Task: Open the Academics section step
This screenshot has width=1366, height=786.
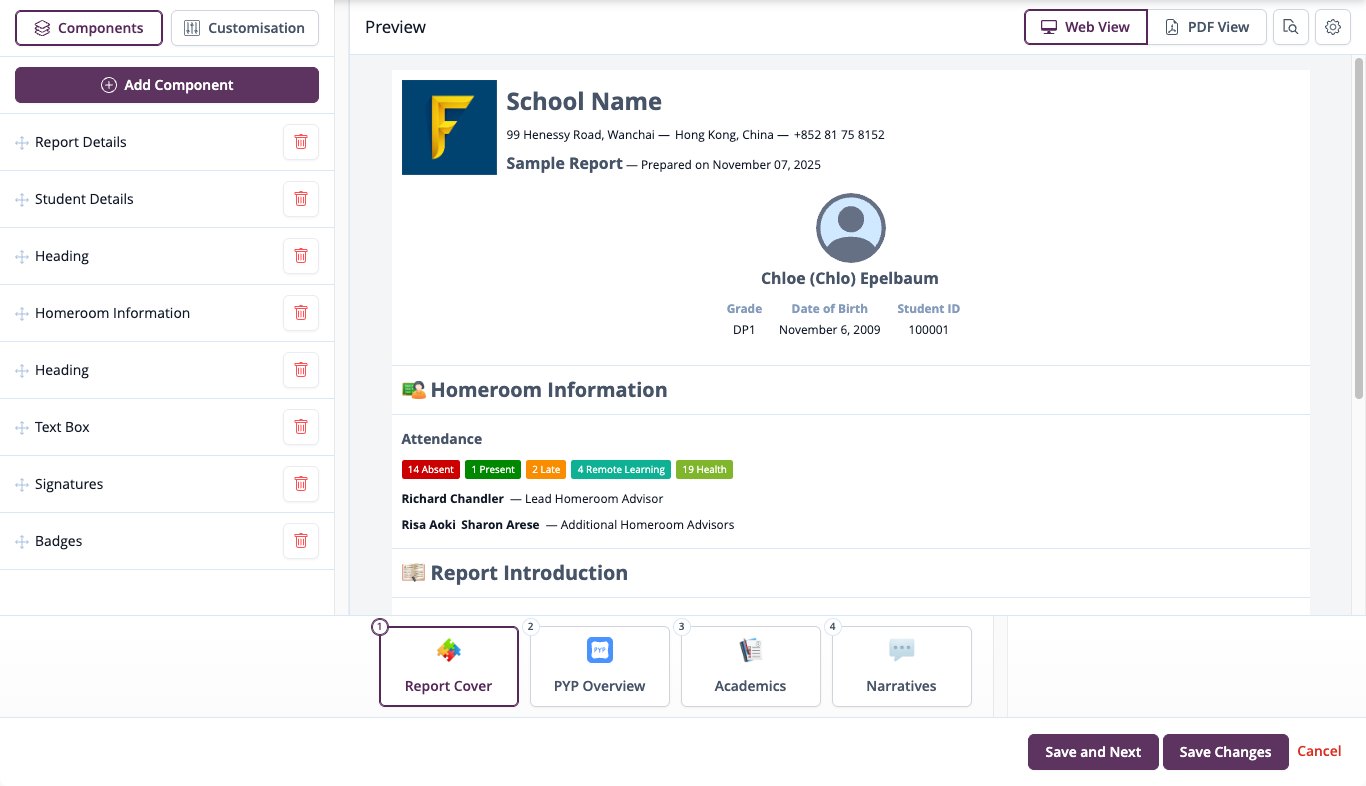Action: tap(751, 667)
